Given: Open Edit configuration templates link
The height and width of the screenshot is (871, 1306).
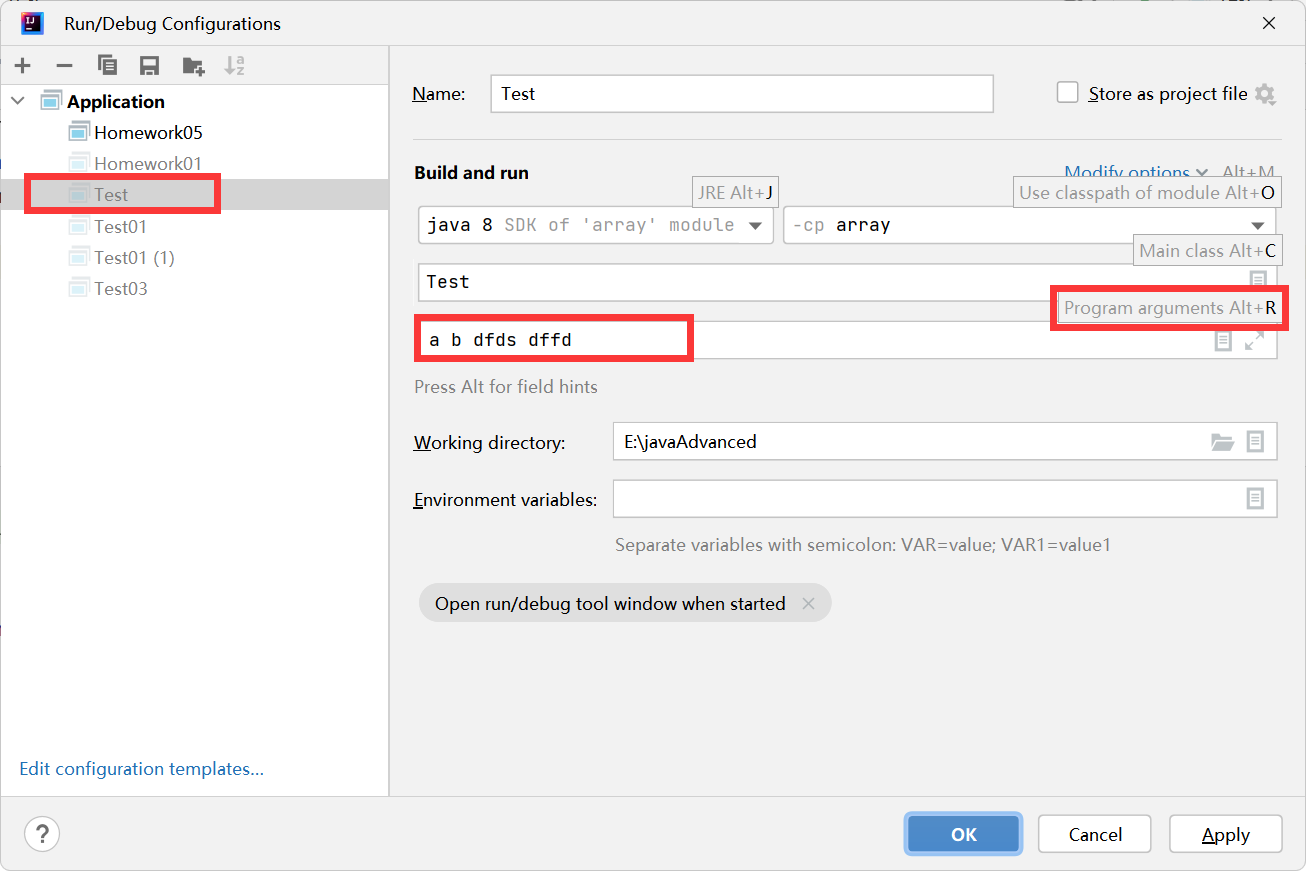Looking at the screenshot, I should pos(142,769).
